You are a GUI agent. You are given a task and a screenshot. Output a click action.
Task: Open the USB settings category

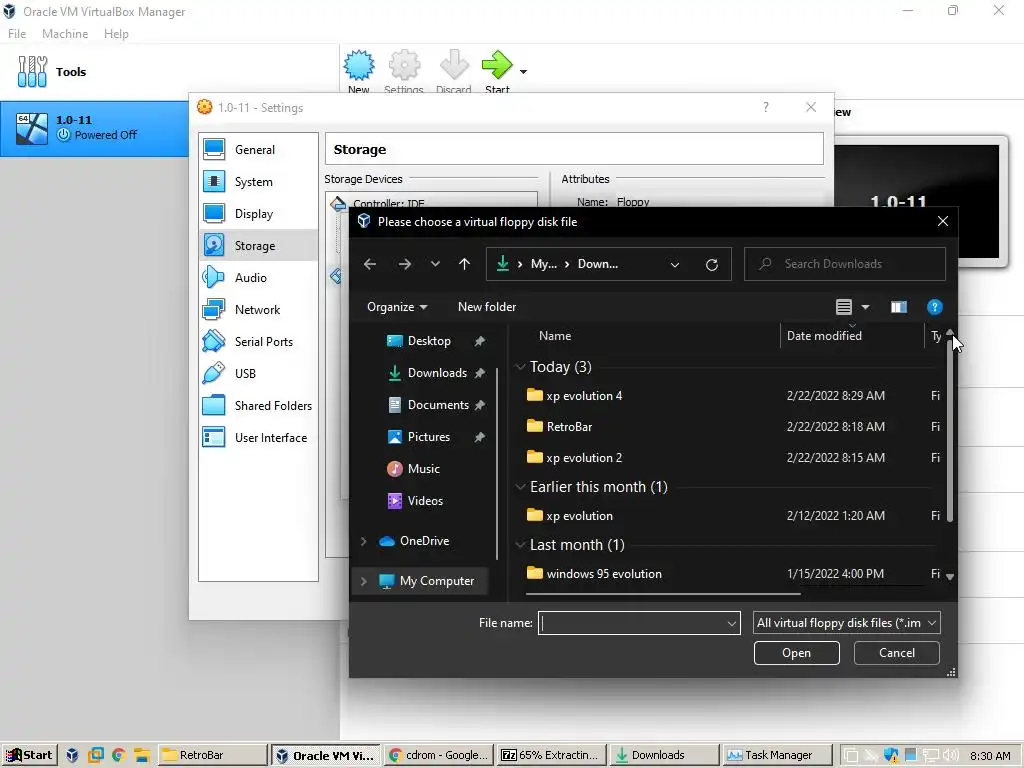tap(259, 374)
